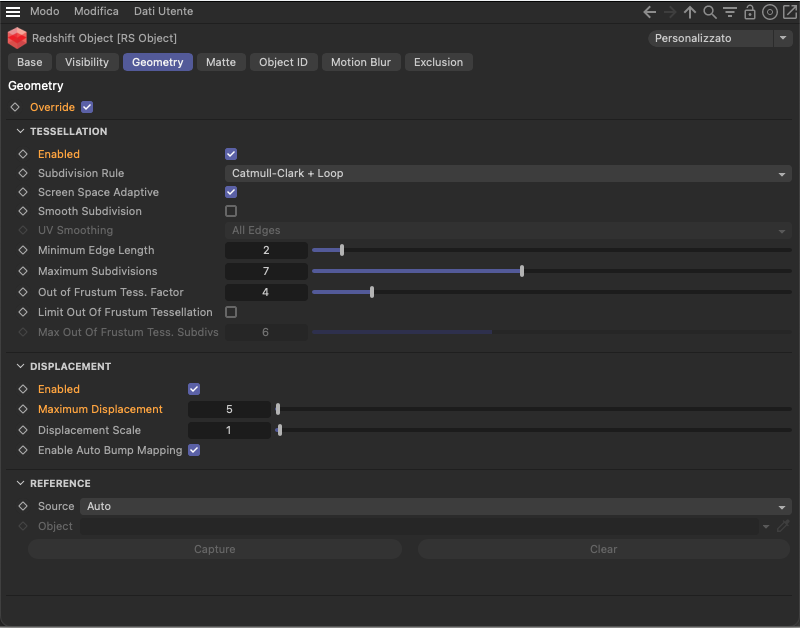800x628 pixels.
Task: Toggle the lock icon in the header
Action: (749, 12)
